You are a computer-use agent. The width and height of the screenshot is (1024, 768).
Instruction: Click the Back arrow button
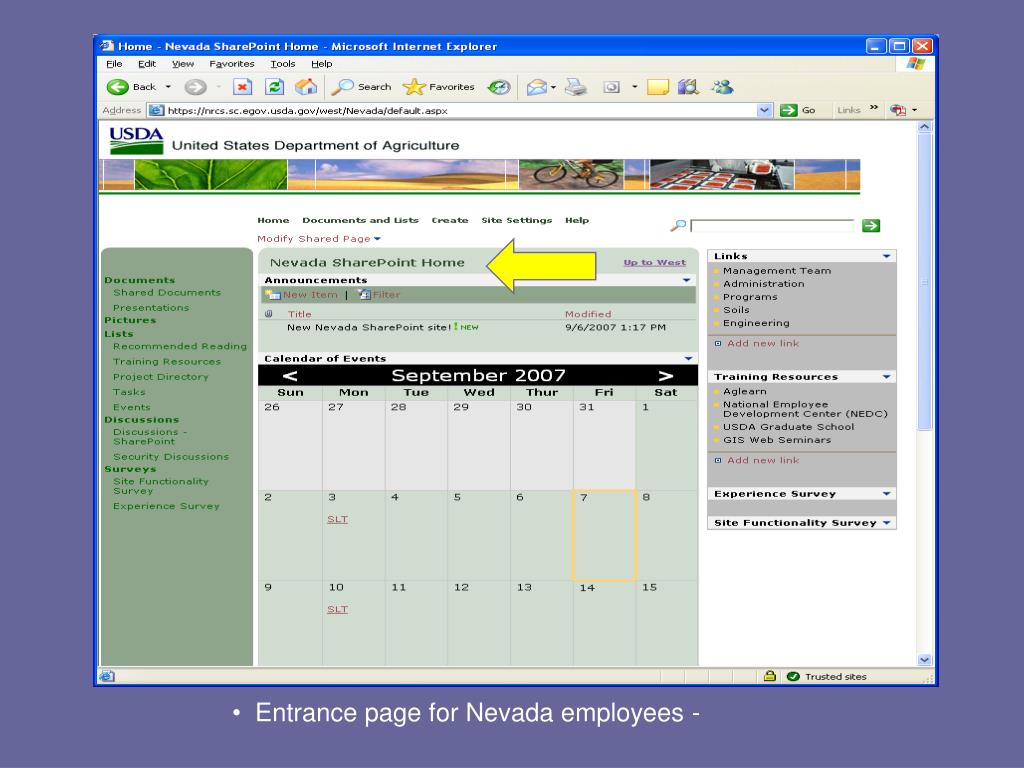click(x=118, y=87)
